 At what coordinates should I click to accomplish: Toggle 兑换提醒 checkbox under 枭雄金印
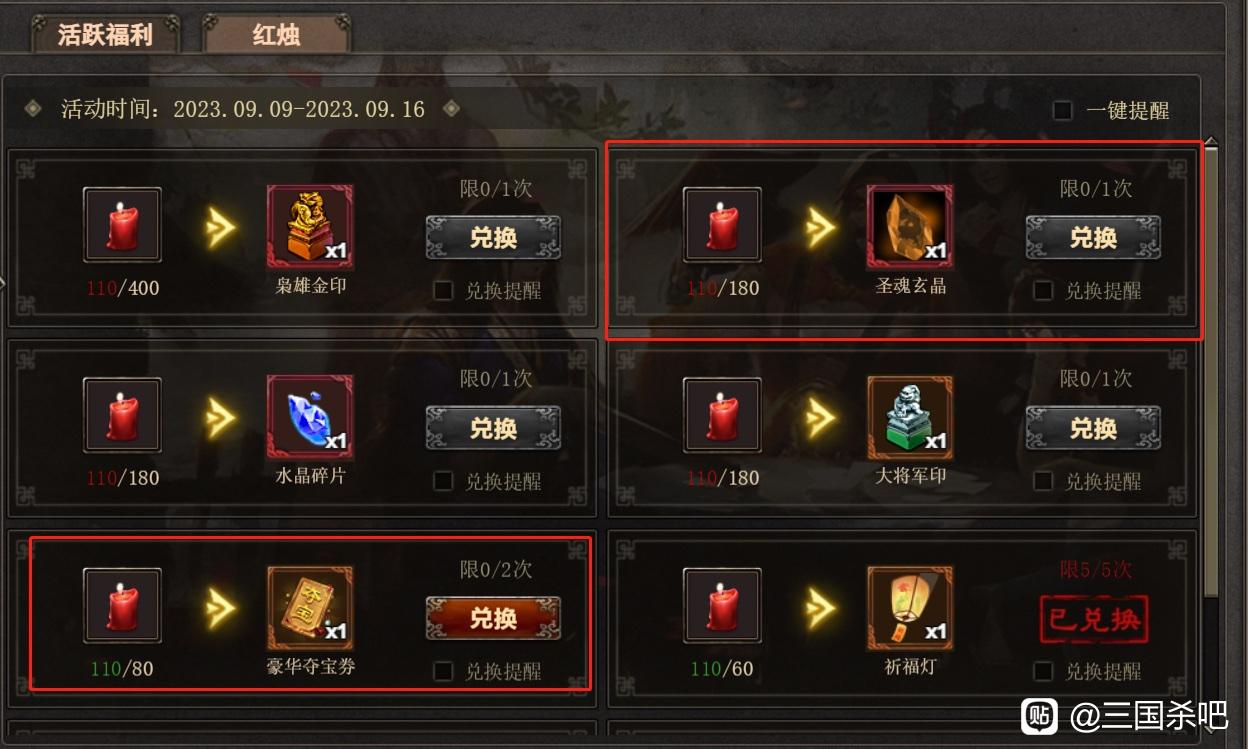click(x=443, y=291)
